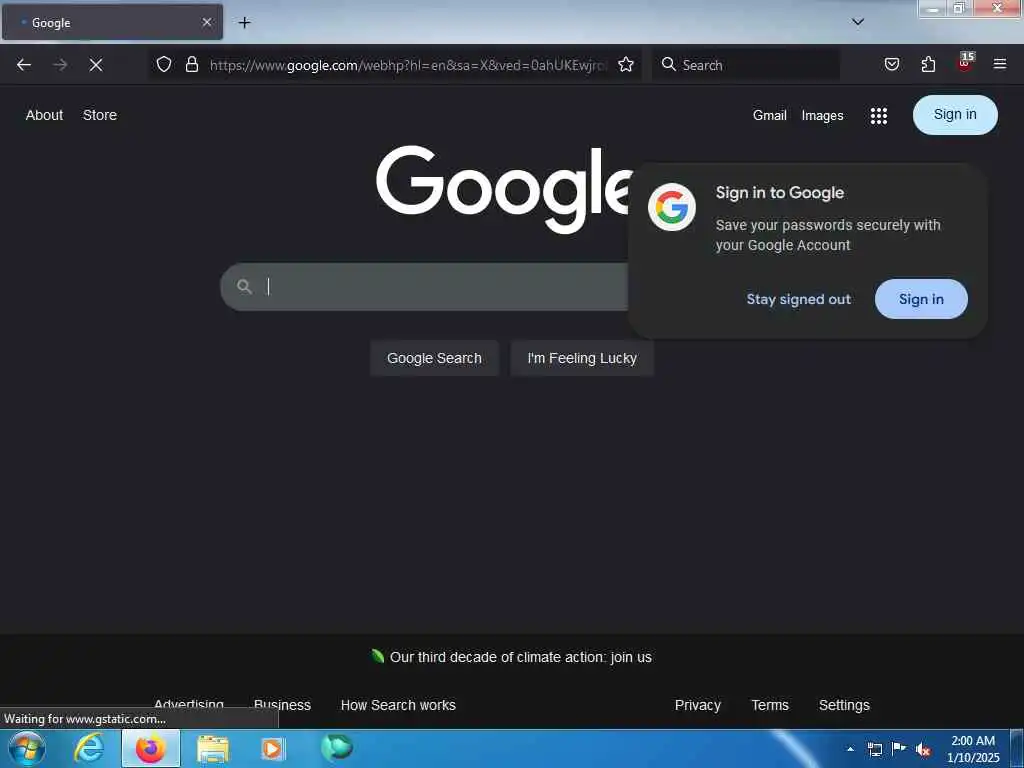Viewport: 1024px width, 768px height.
Task: Open Google apps grid
Action: (x=879, y=116)
